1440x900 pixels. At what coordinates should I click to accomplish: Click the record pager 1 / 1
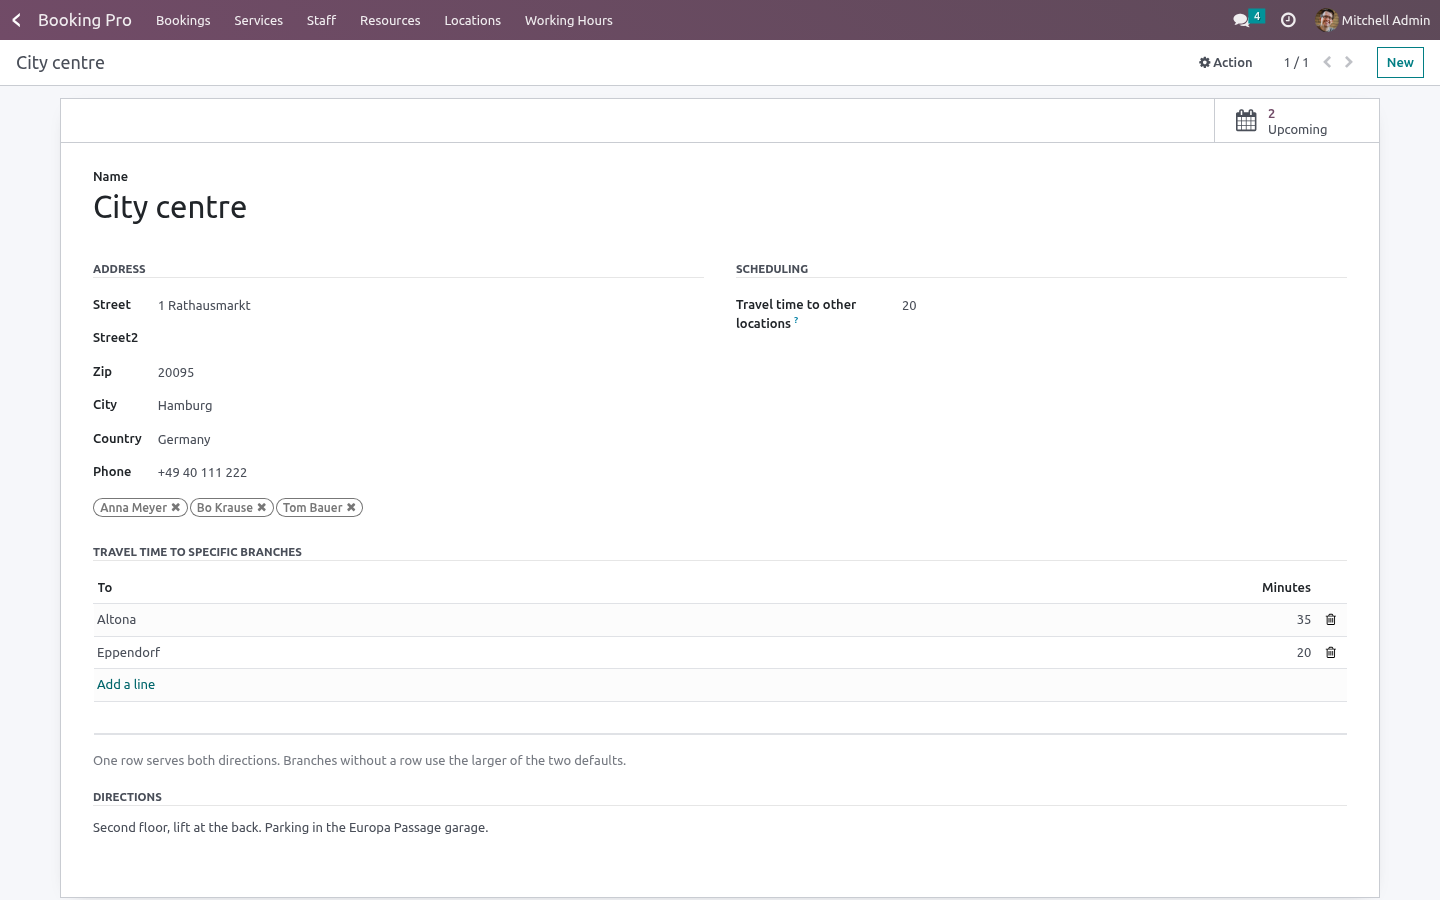[1296, 62]
